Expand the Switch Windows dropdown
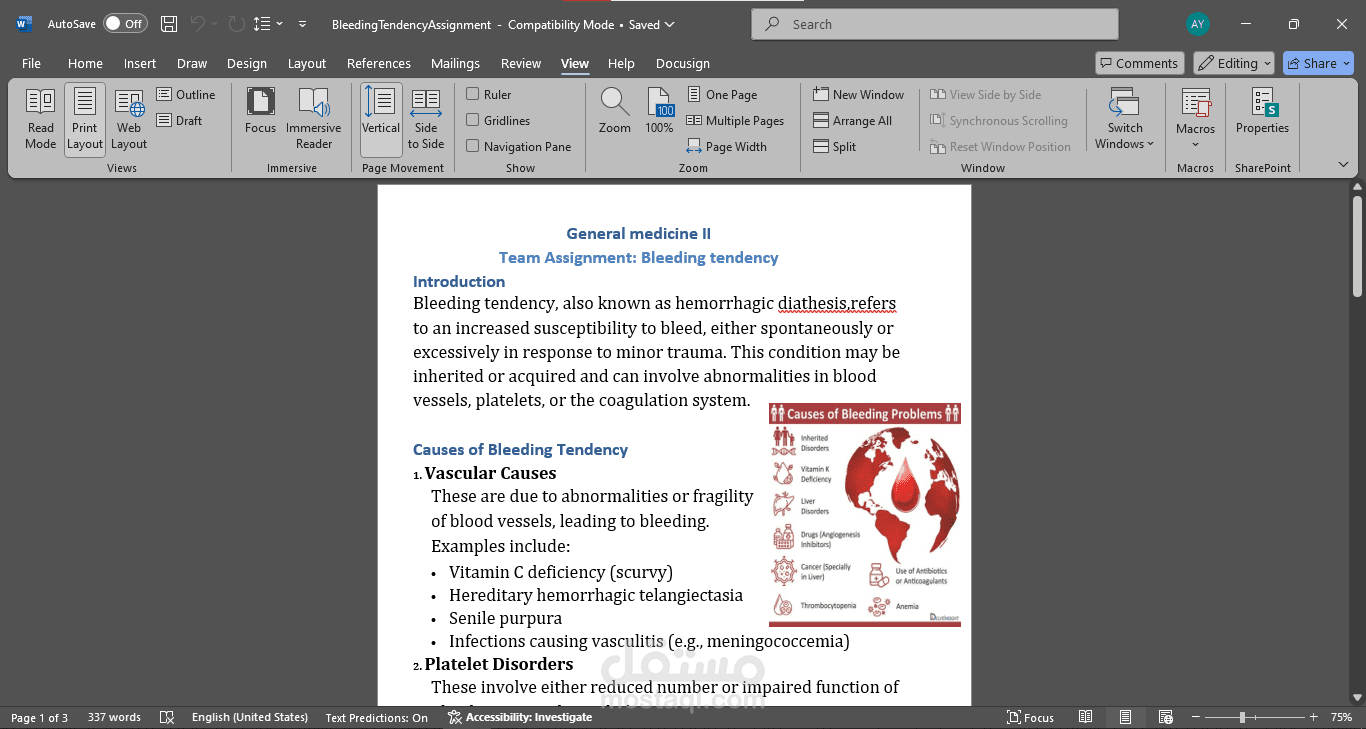The height and width of the screenshot is (729, 1366). pyautogui.click(x=1125, y=119)
